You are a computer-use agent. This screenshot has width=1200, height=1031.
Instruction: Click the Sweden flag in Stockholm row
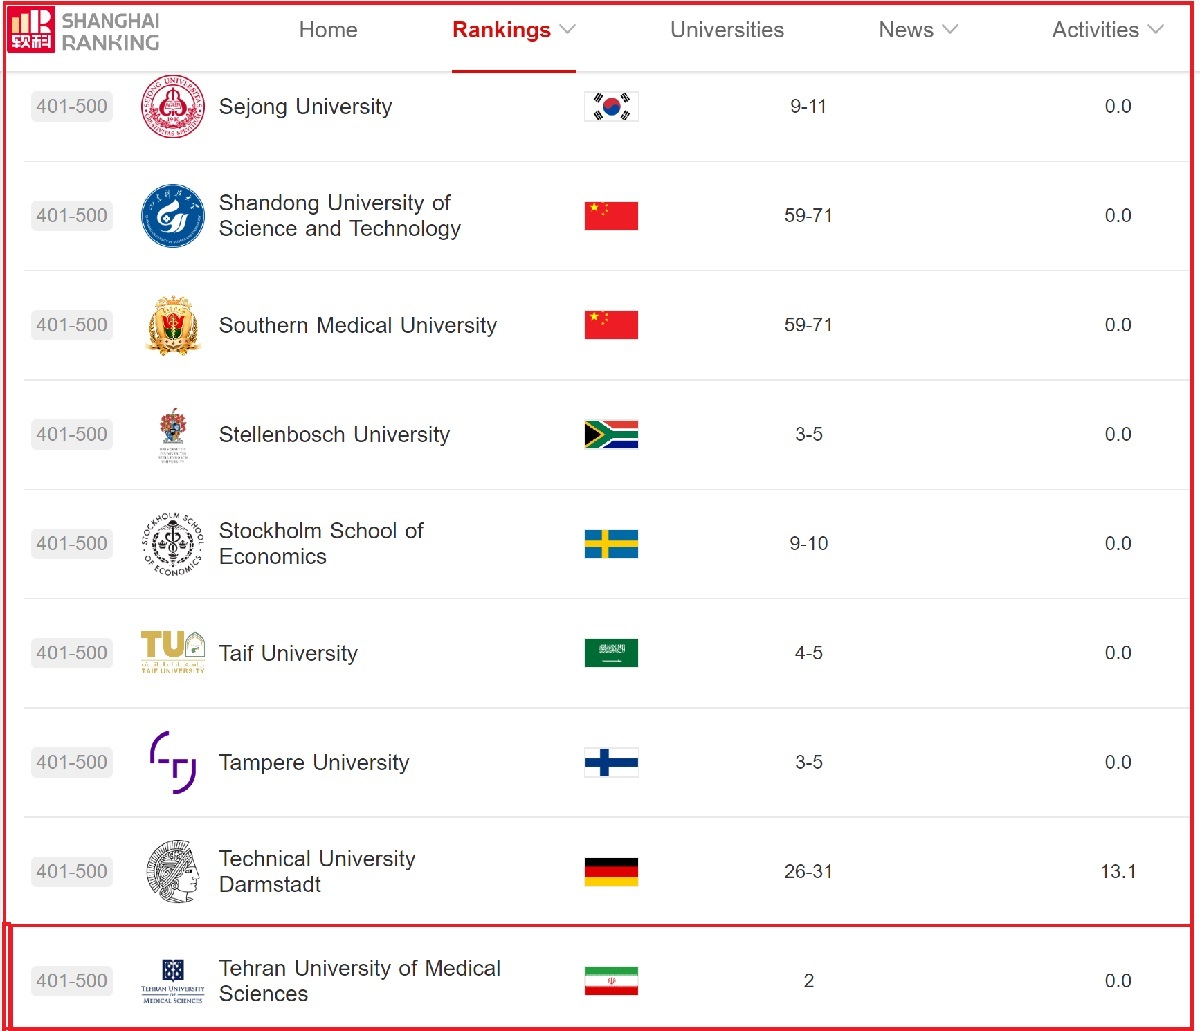pos(611,544)
